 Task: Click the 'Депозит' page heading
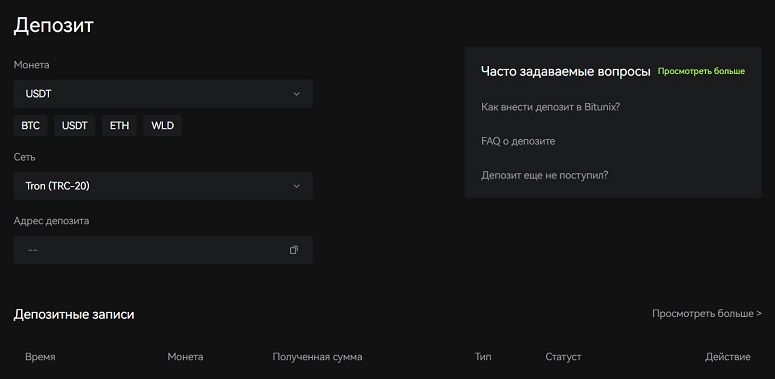[53, 26]
